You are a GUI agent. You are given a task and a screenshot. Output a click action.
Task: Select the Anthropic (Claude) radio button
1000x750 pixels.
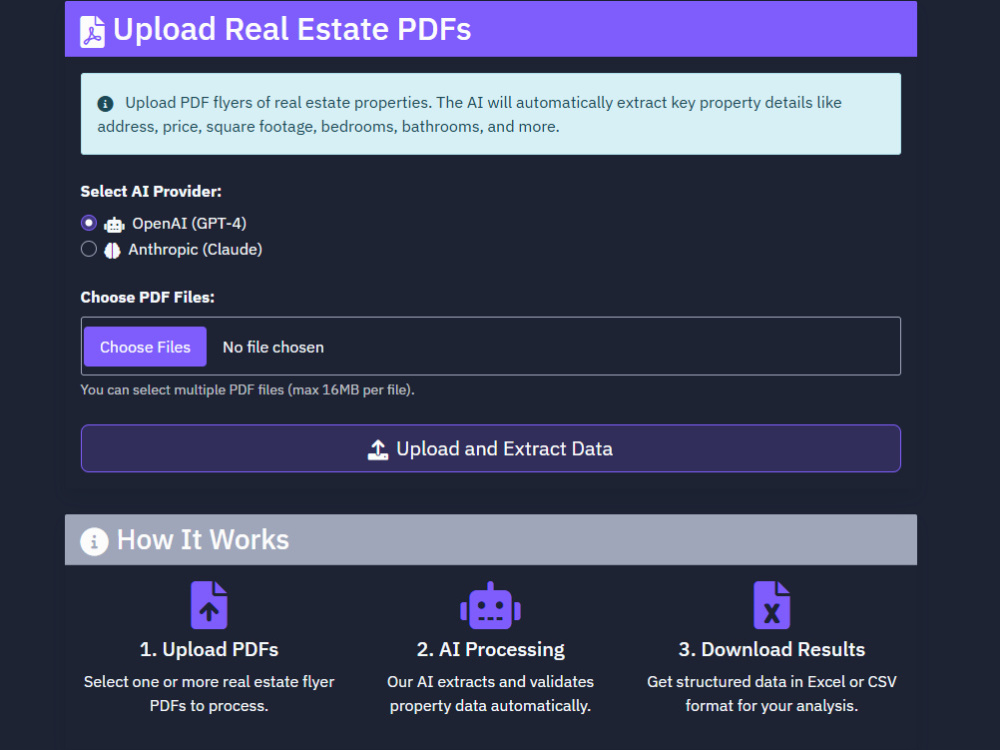[89, 249]
